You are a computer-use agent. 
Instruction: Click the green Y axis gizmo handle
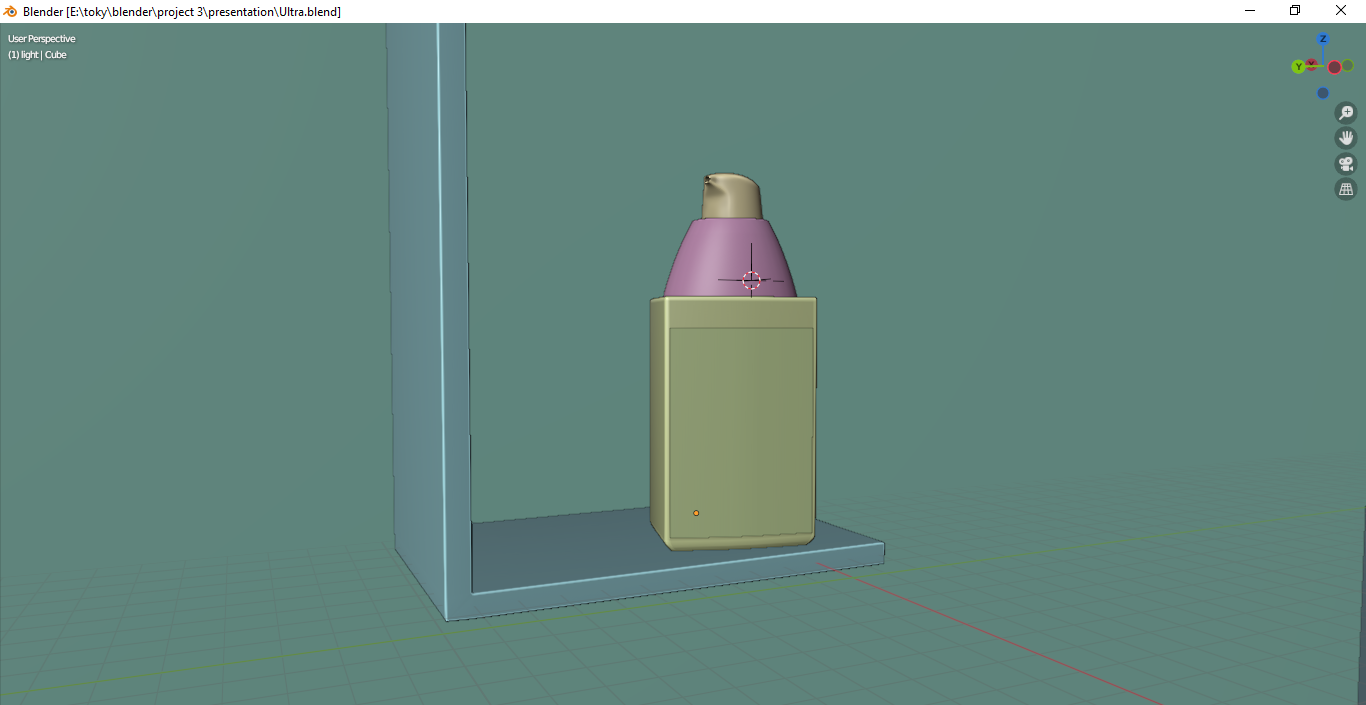[x=1298, y=67]
